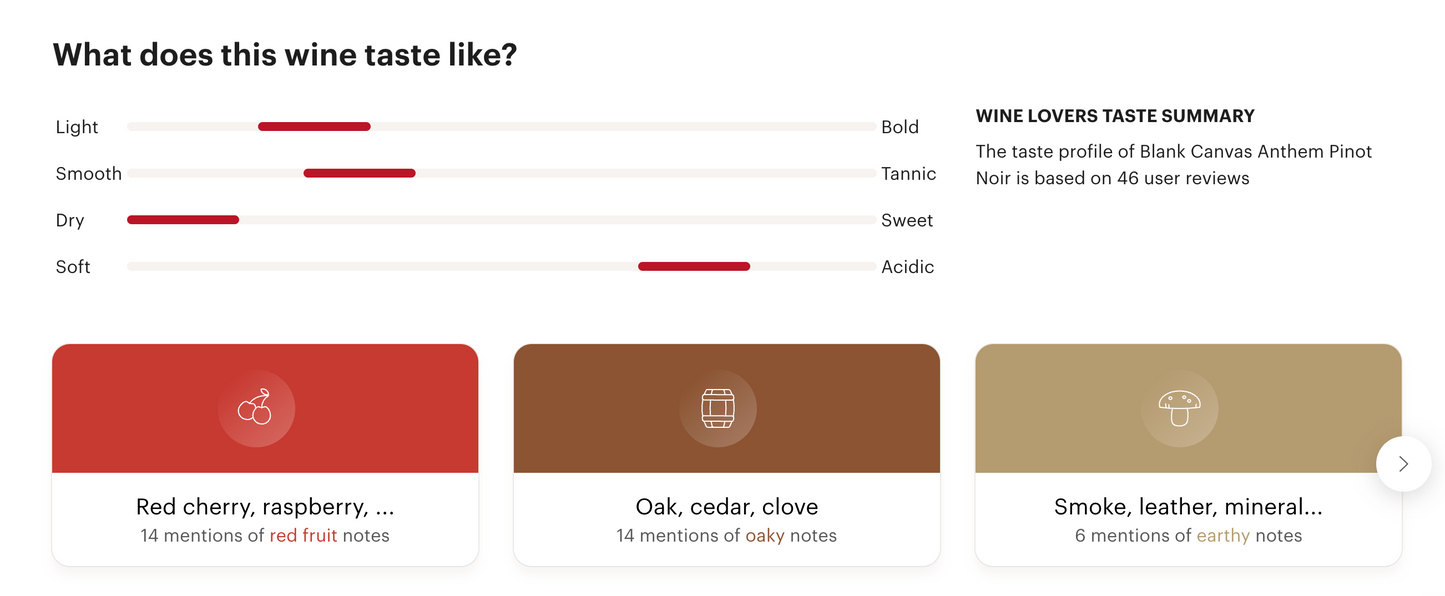This screenshot has width=1445, height=596.
Task: Click the mushroom icon on the tan card
Action: [1180, 408]
